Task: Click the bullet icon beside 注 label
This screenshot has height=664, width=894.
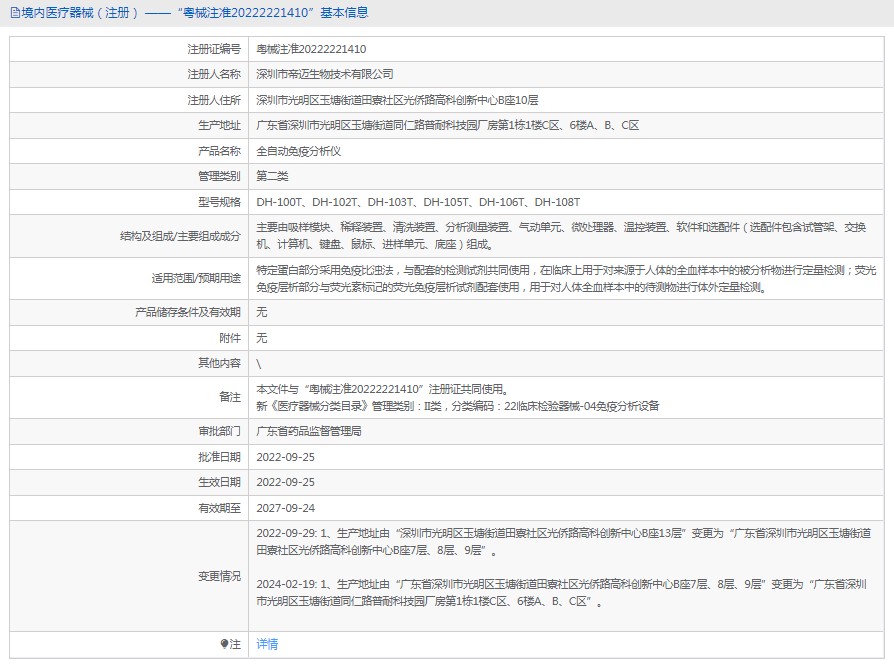Action: tap(223, 645)
